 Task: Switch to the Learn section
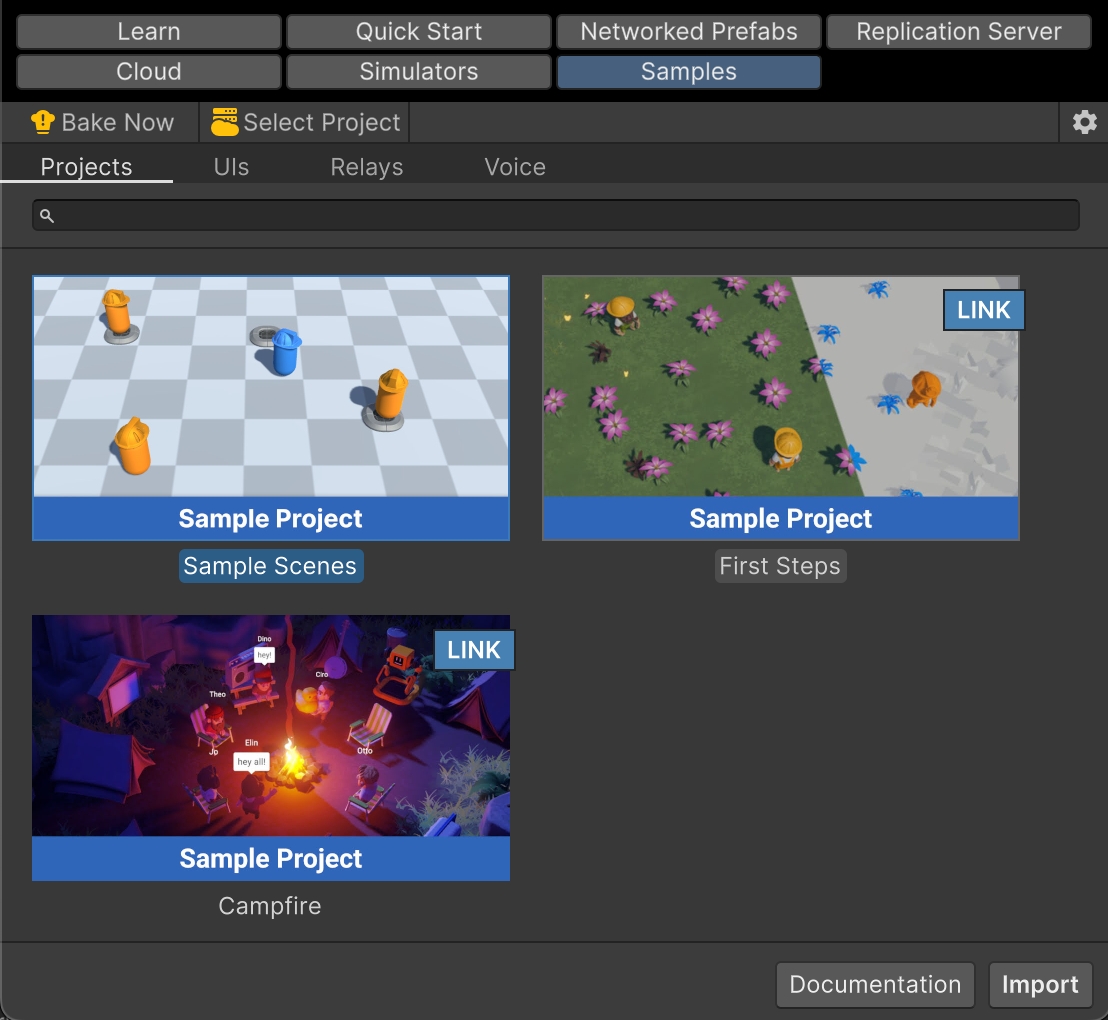click(149, 32)
